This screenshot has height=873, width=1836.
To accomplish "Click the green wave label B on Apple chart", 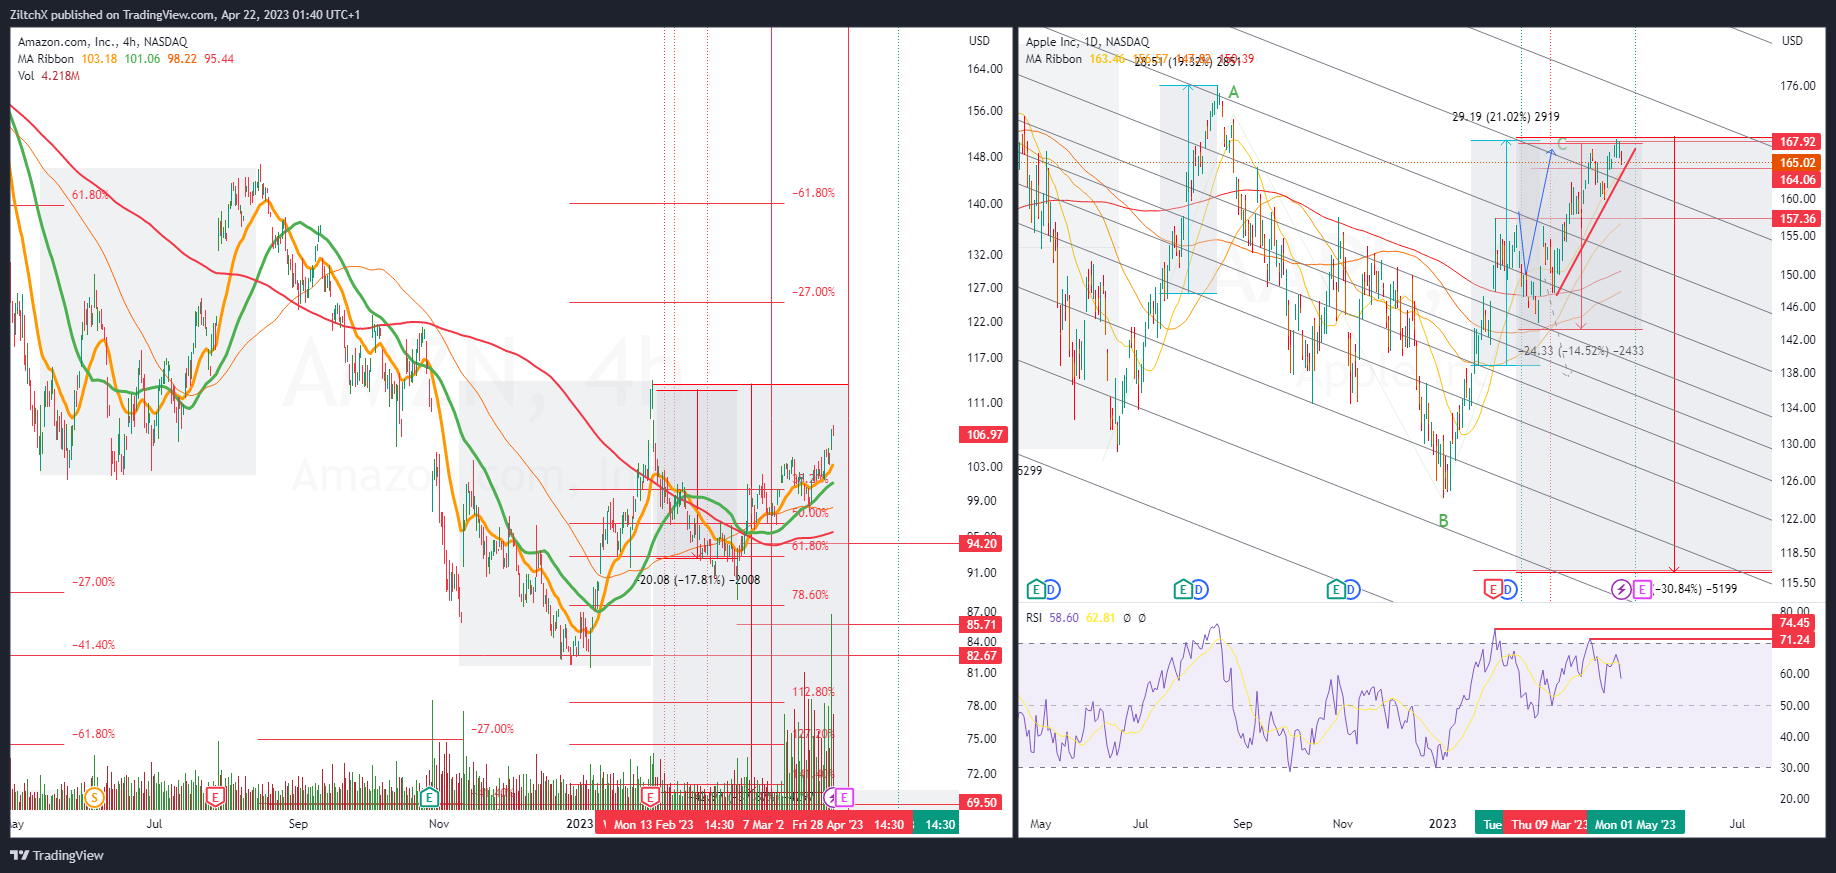I will click(x=1443, y=521).
